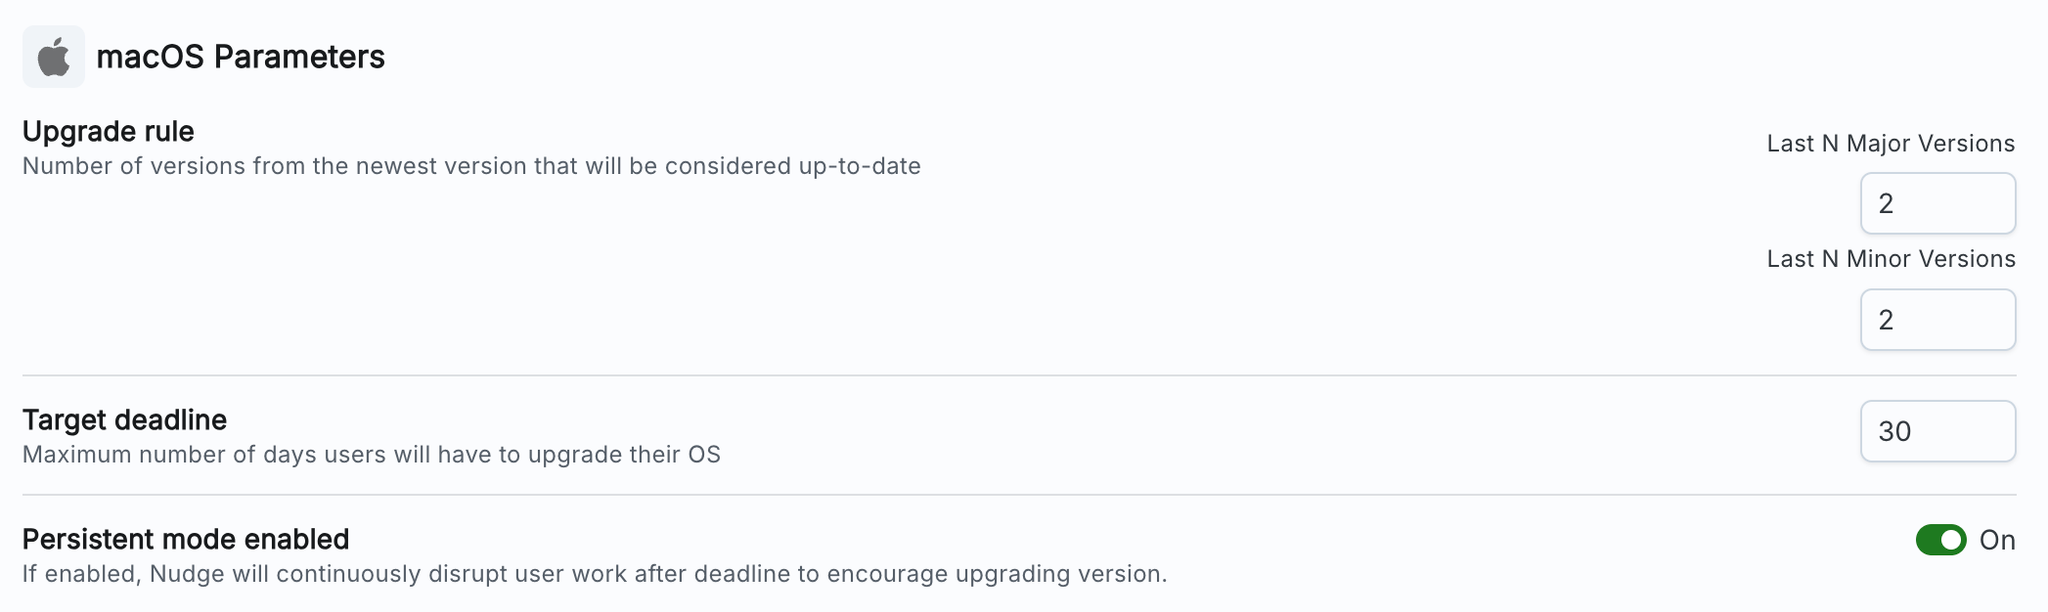Disable the Persistent mode switch
The height and width of the screenshot is (612, 2048).
(x=1943, y=540)
